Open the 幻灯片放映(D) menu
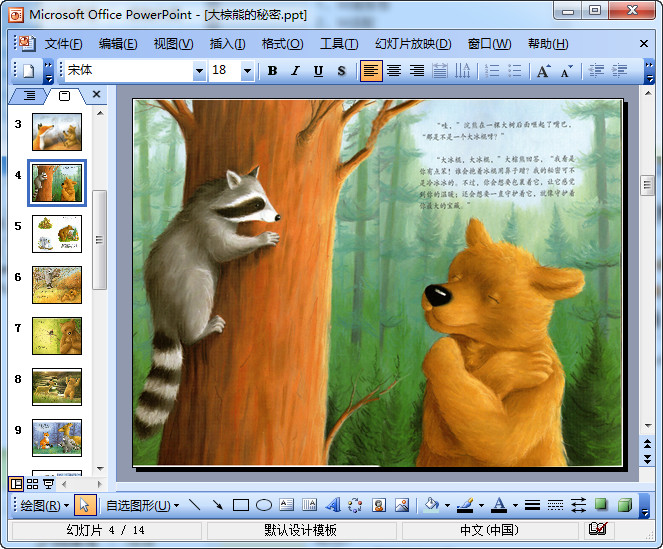Image resolution: width=663 pixels, height=549 pixels. (x=413, y=44)
